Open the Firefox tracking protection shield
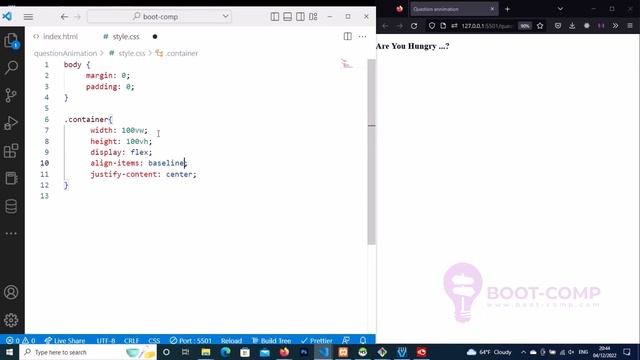Image resolution: width=640 pixels, height=360 pixels. 431,26
